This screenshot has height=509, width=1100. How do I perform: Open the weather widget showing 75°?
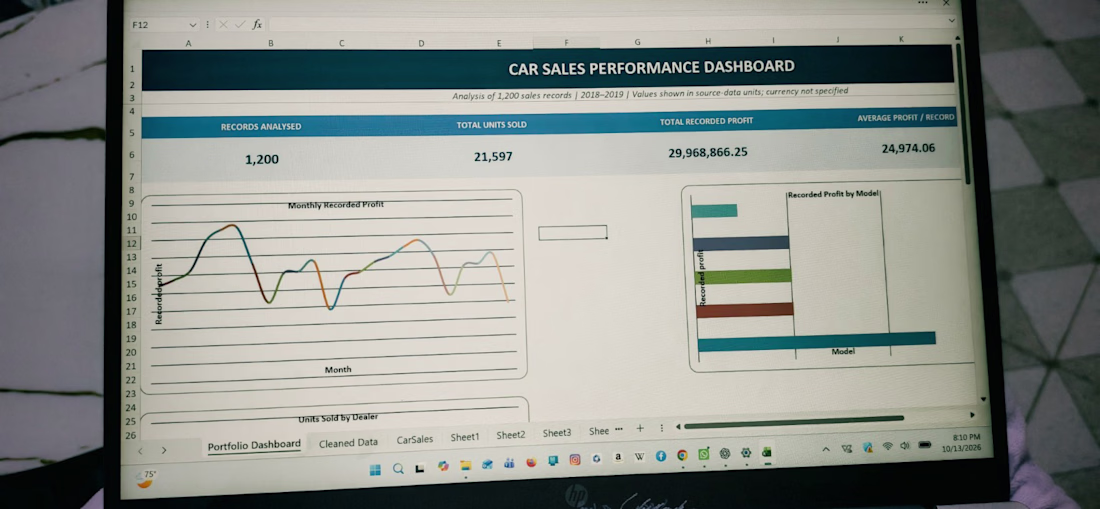tap(148, 477)
